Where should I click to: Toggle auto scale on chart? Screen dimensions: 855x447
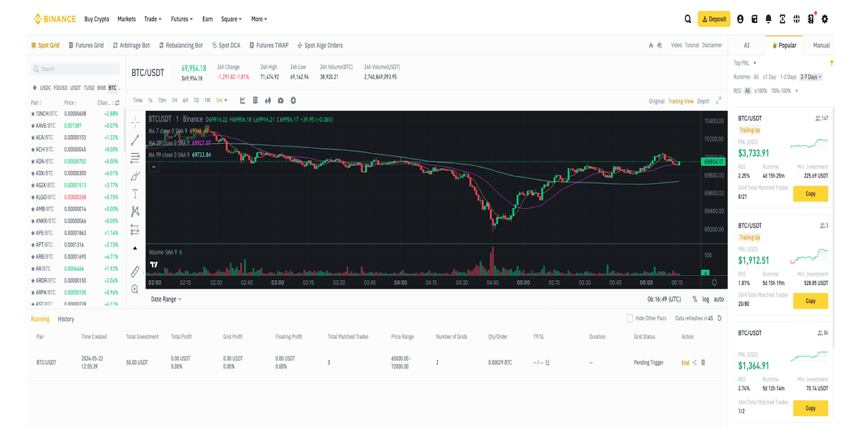719,299
